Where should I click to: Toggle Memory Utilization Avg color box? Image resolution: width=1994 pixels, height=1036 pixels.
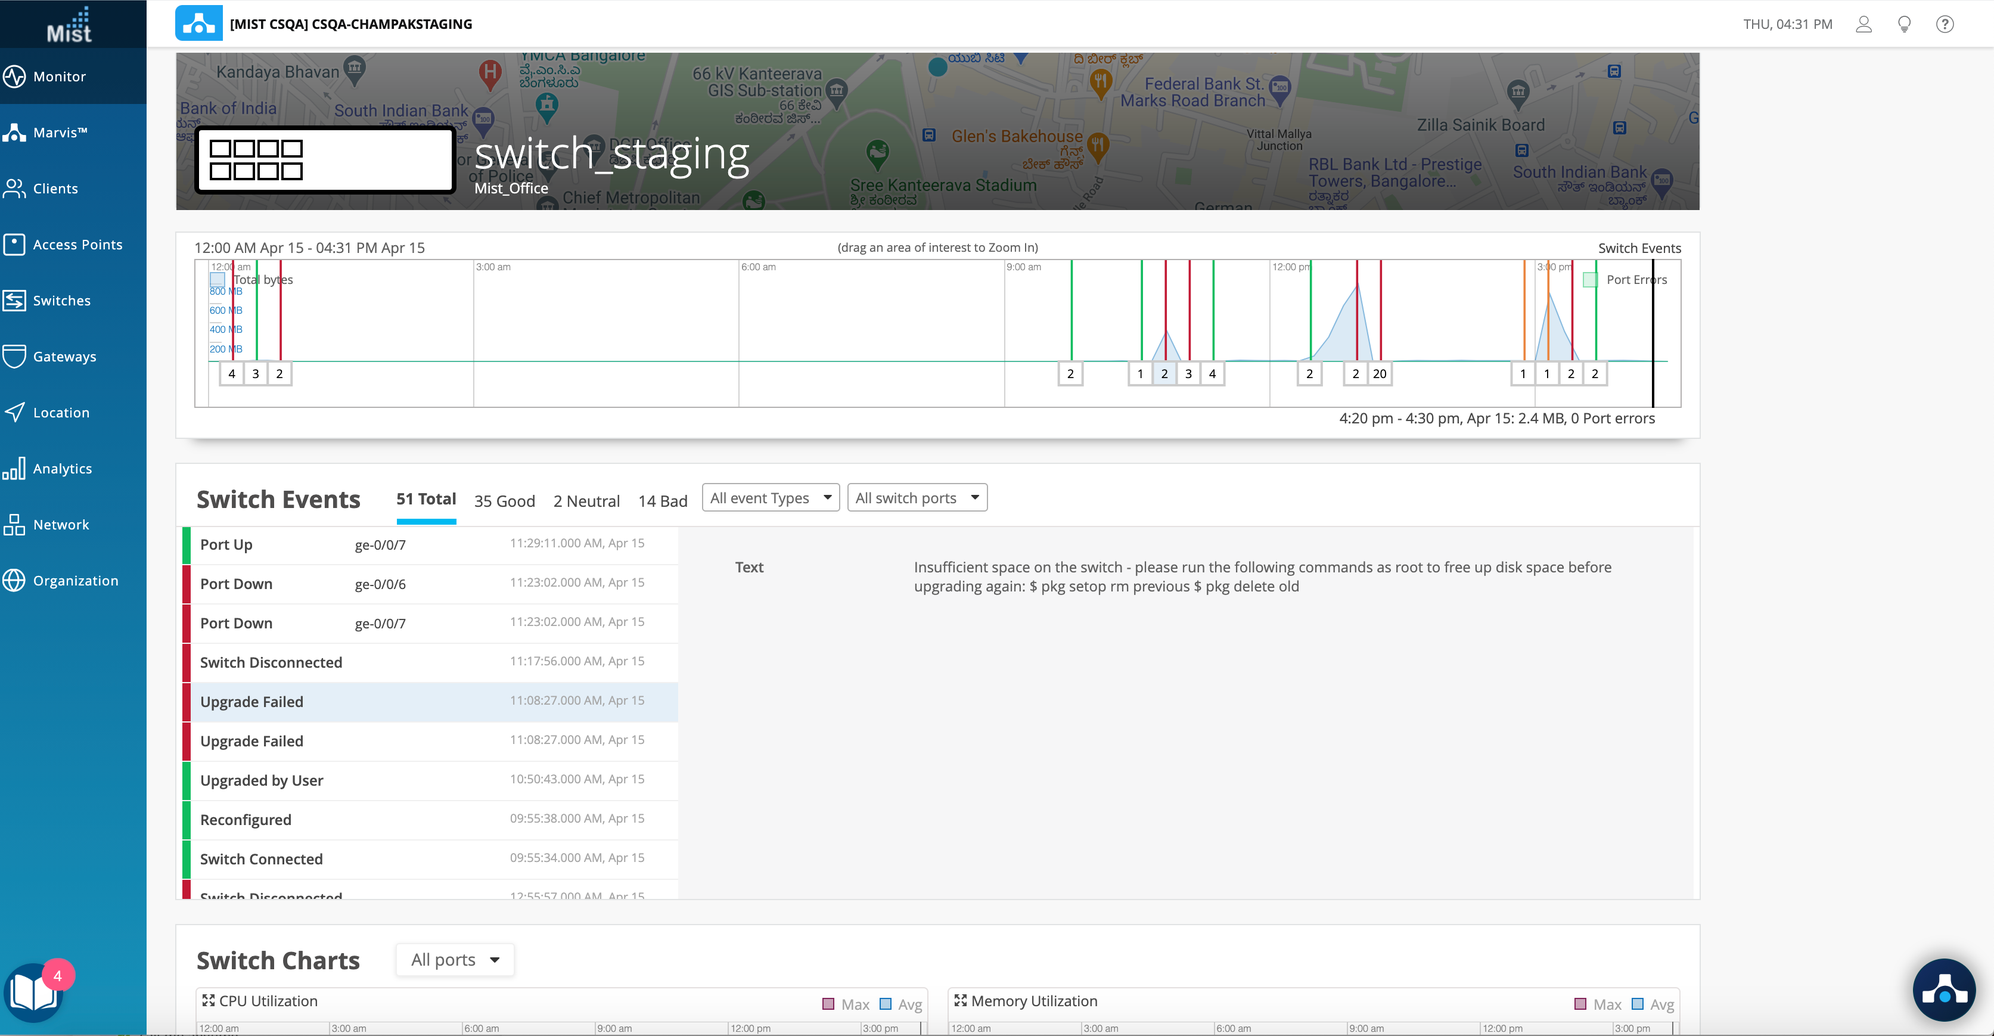click(1637, 1004)
